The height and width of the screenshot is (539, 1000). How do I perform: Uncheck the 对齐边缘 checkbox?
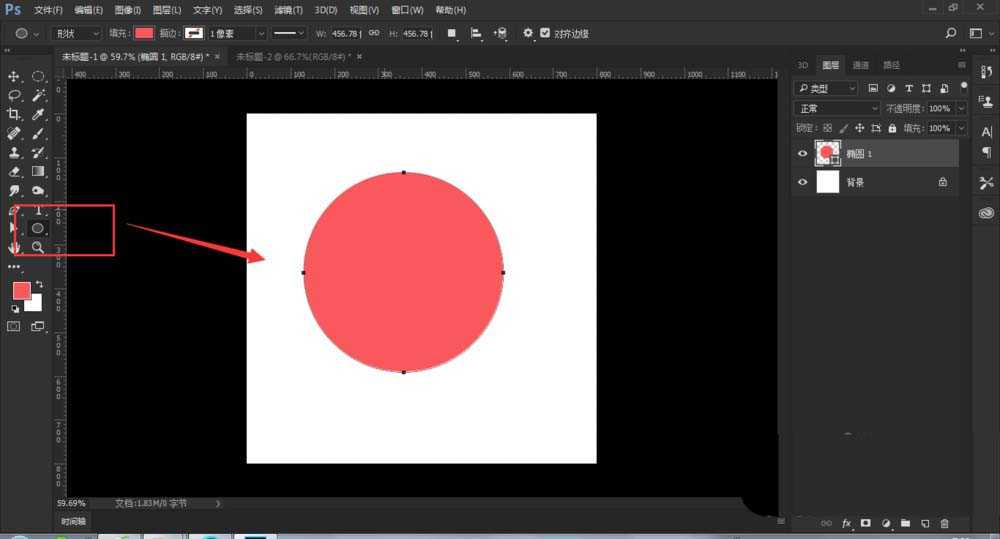[545, 33]
